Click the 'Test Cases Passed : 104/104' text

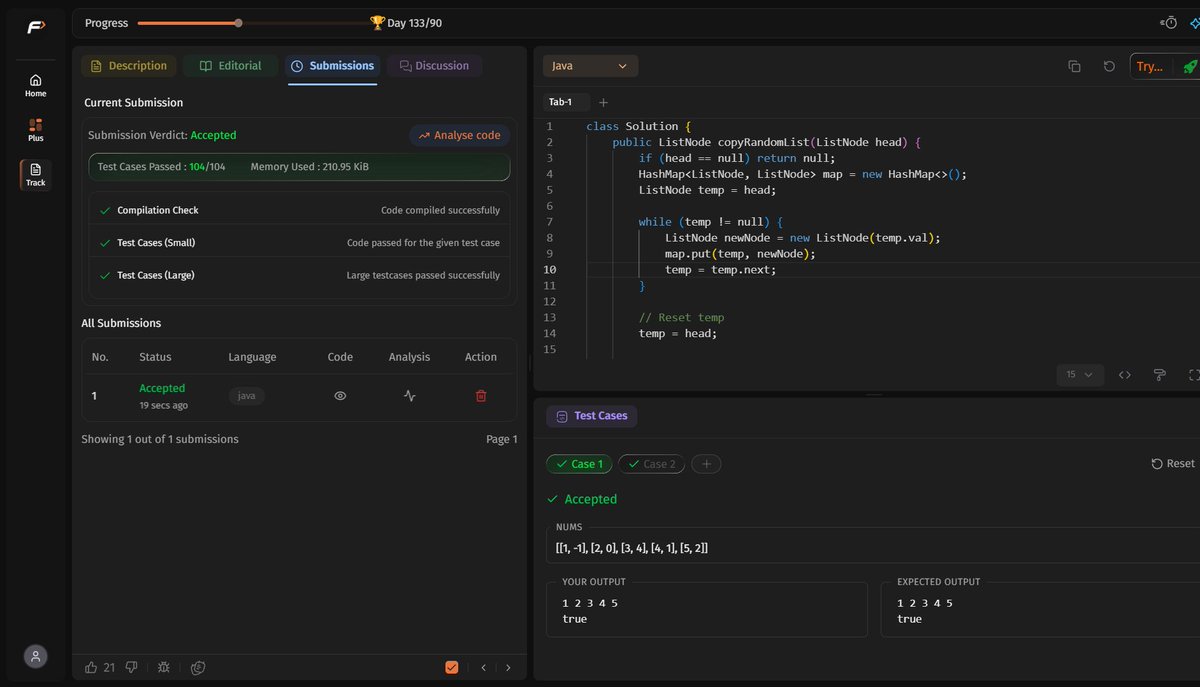tap(161, 167)
